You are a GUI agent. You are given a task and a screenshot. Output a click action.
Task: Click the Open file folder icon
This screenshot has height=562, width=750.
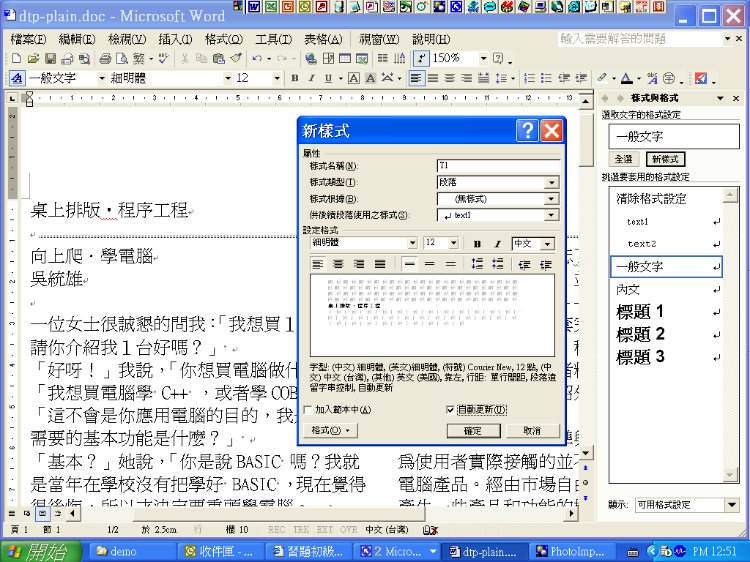33,58
